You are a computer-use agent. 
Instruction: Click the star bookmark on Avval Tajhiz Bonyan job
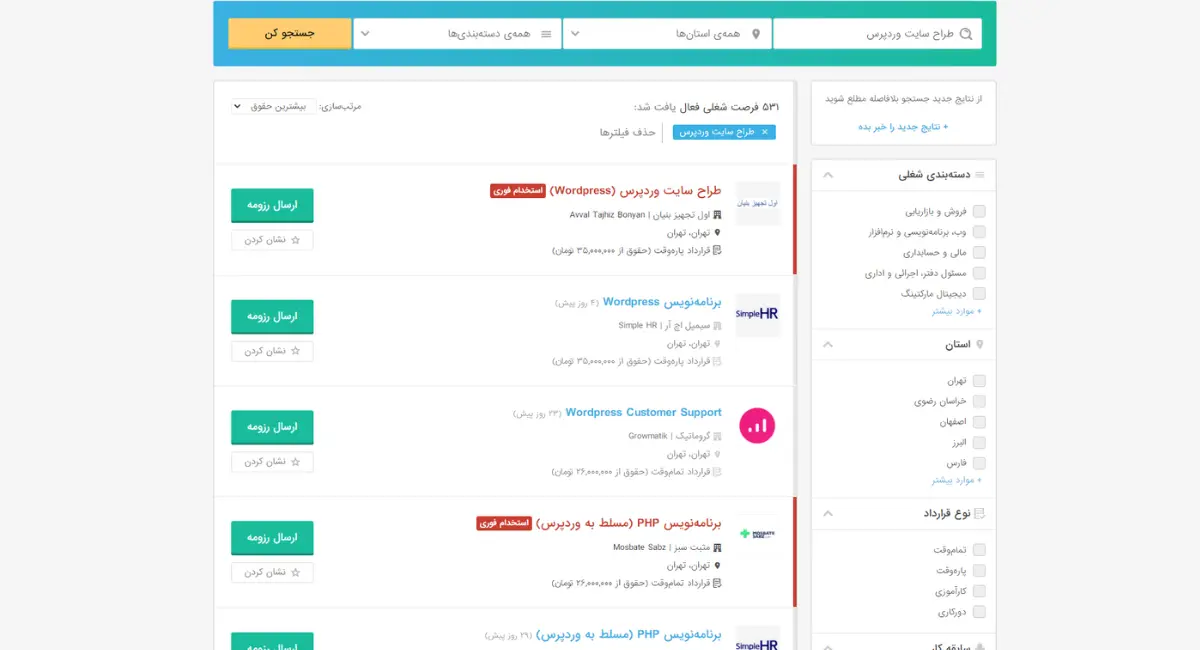(295, 240)
